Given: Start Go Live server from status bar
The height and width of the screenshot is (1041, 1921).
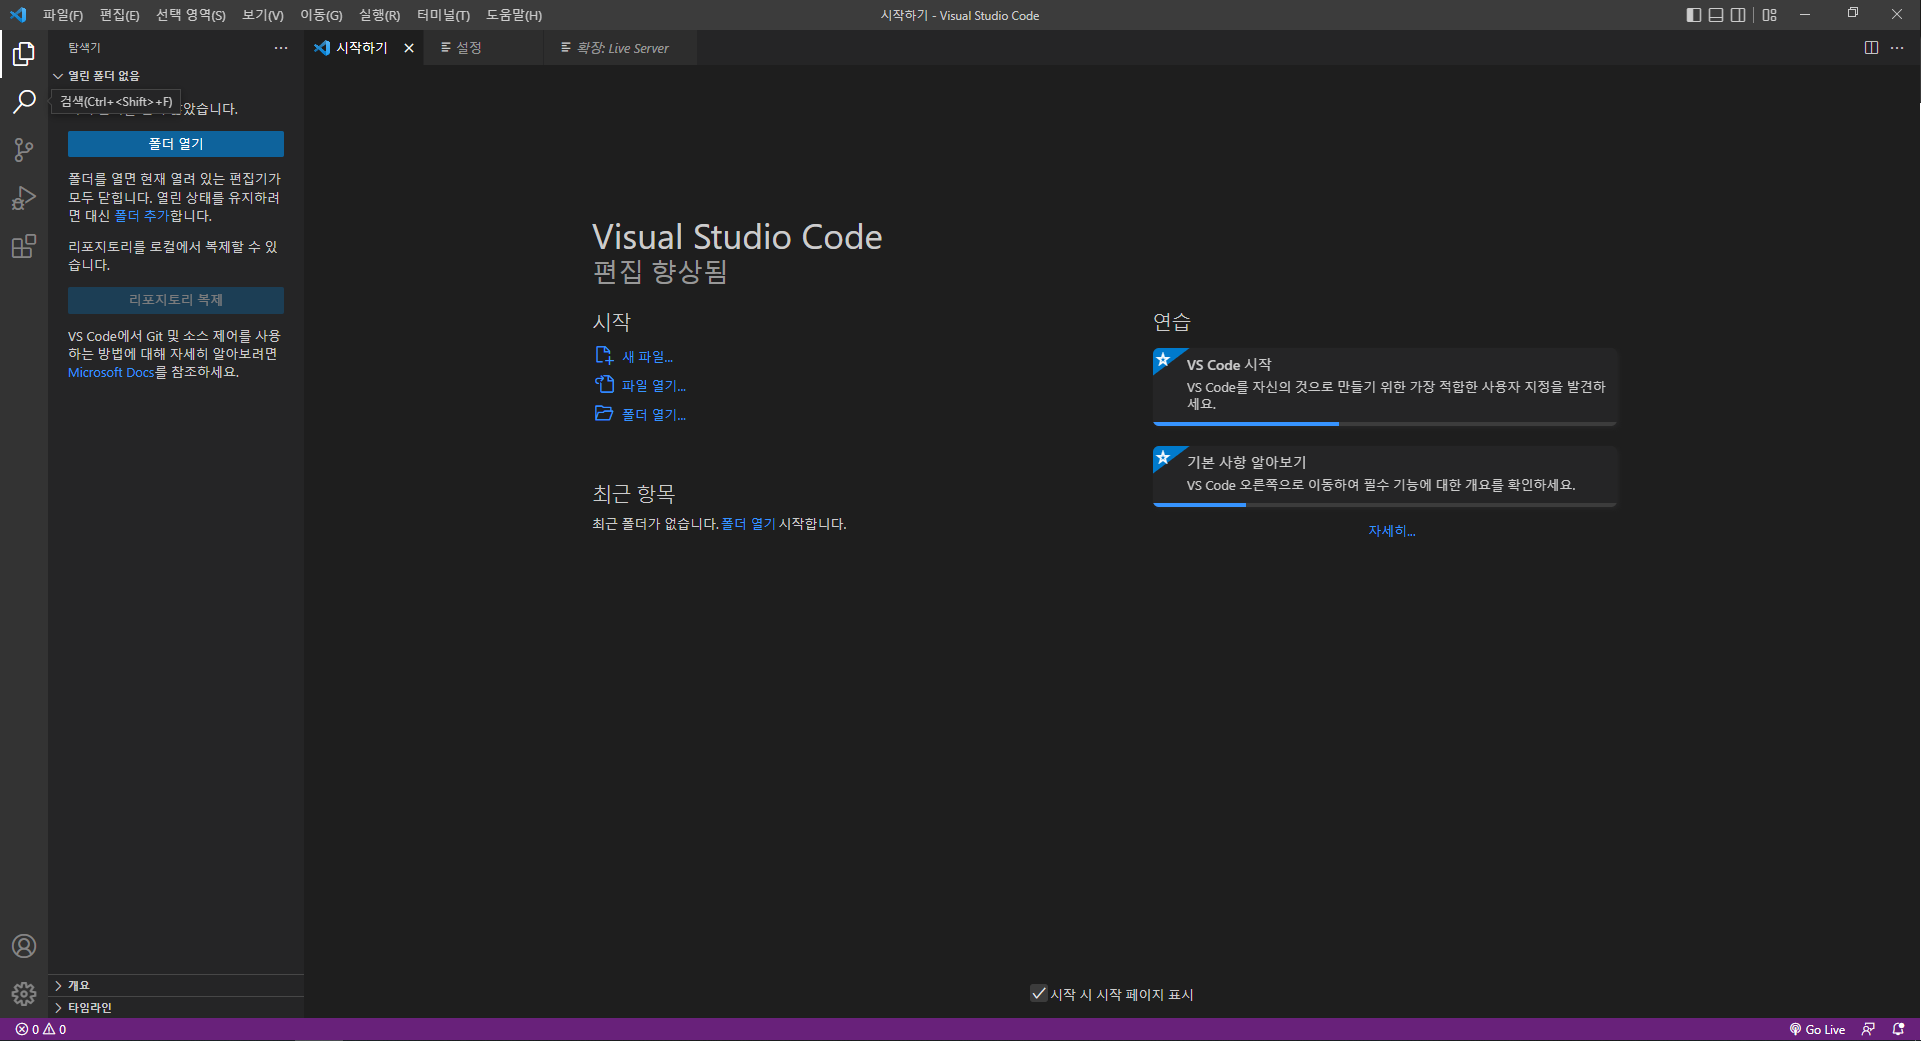Looking at the screenshot, I should [x=1817, y=1029].
